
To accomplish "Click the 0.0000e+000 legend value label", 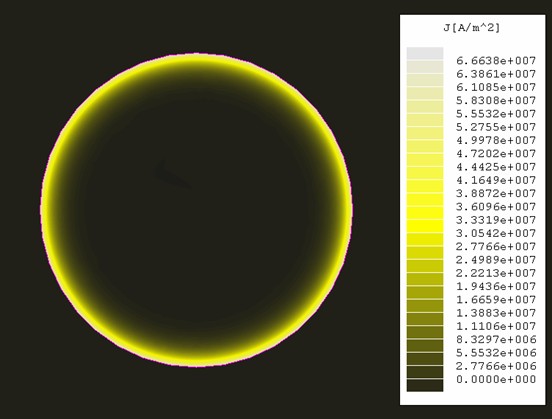I will [x=496, y=380].
